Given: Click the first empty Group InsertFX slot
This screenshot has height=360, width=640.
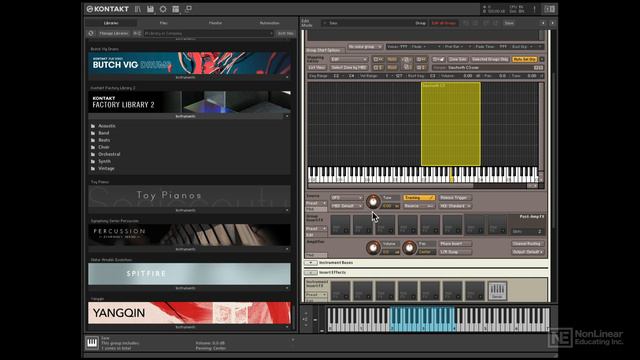Looking at the screenshot, I should click(340, 225).
